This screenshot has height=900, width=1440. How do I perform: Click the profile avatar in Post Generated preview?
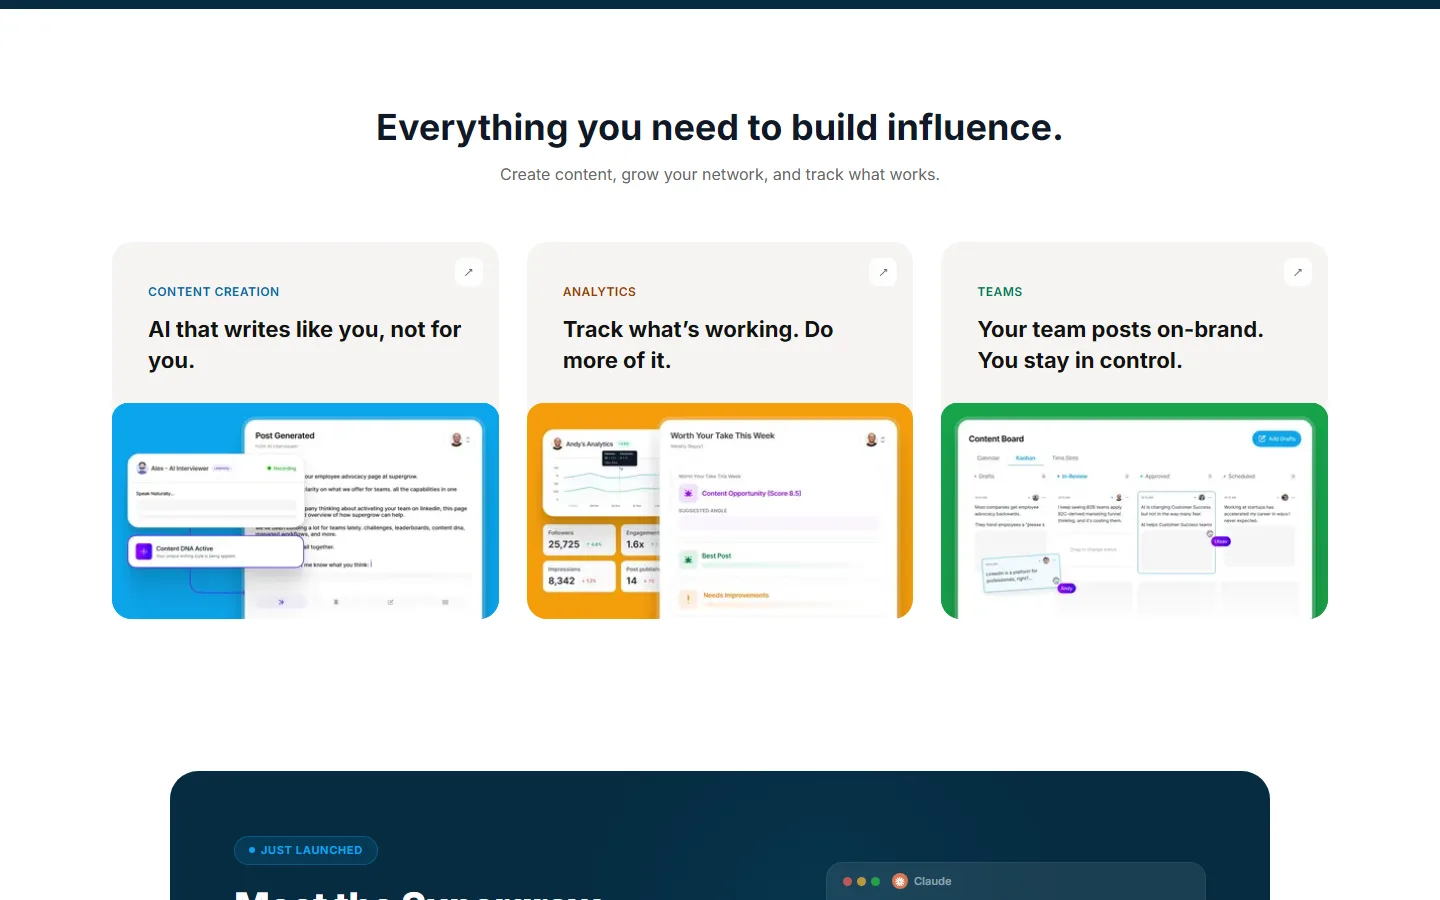click(457, 439)
